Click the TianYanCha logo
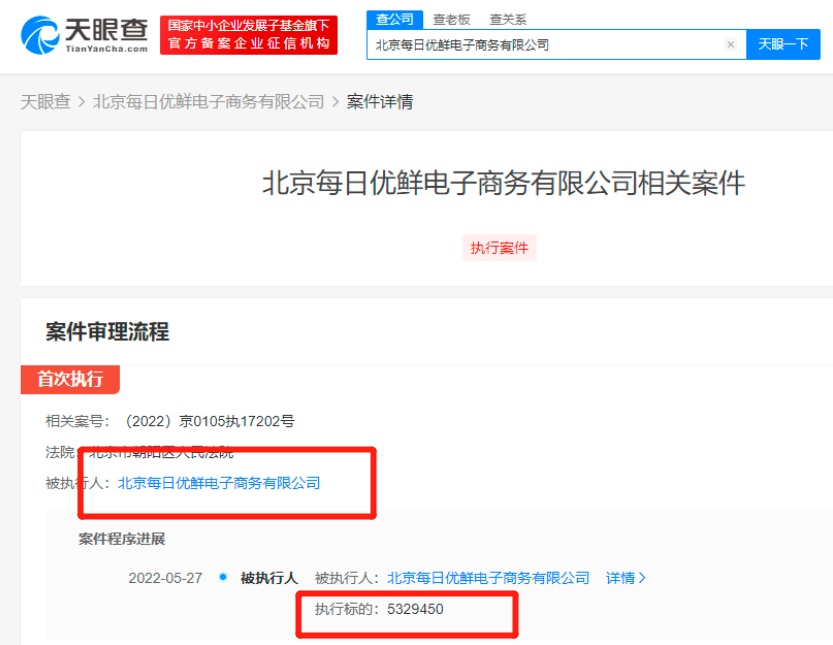This screenshot has height=645, width=833. pyautogui.click(x=84, y=35)
